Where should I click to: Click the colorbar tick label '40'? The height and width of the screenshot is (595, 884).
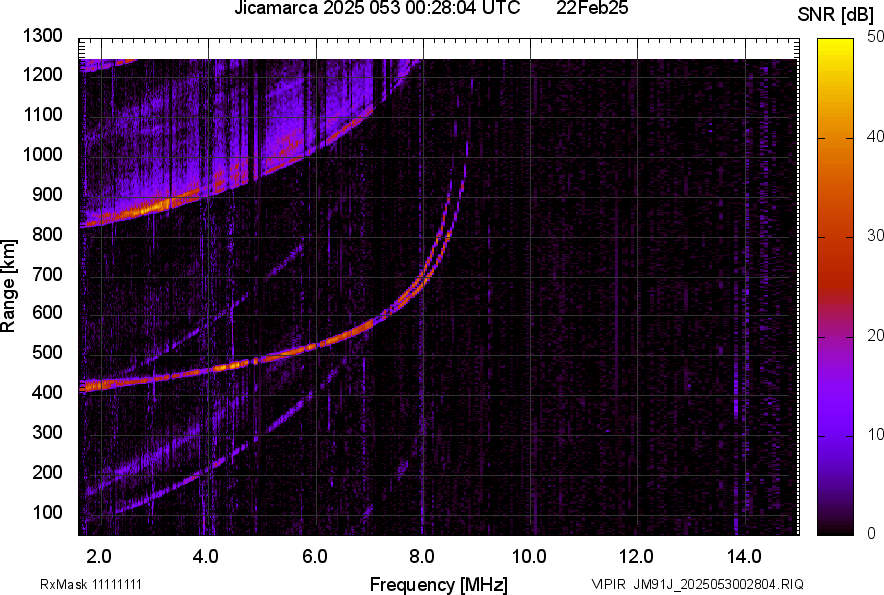(875, 136)
